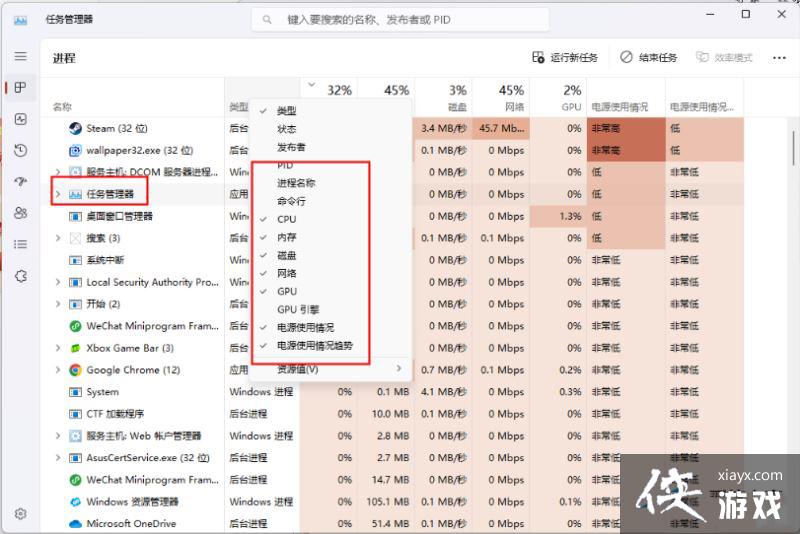Click the CTF 加载程序 process icon

coord(75,414)
